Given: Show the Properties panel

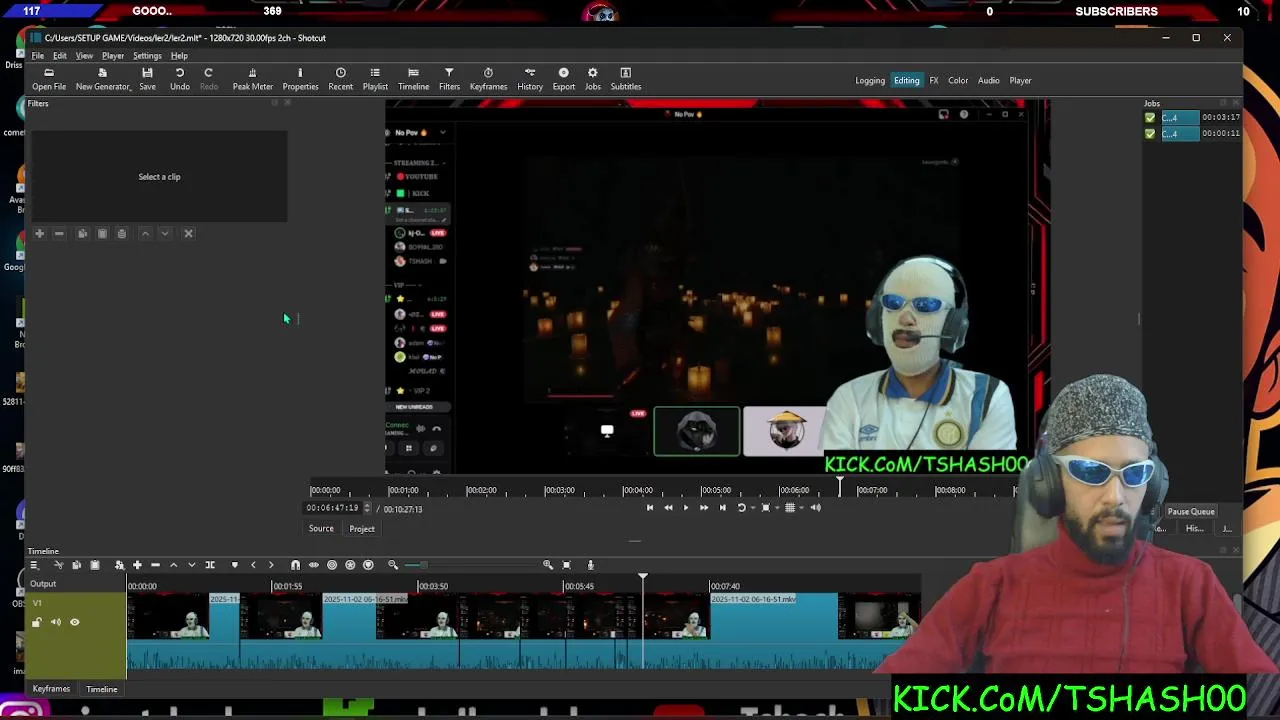Looking at the screenshot, I should (x=300, y=79).
